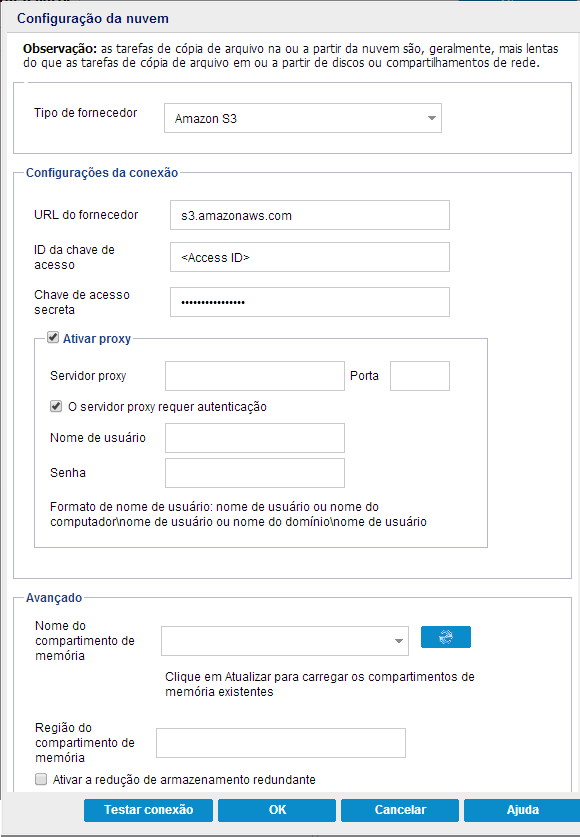Click the refresh buckets icon

click(x=445, y=637)
